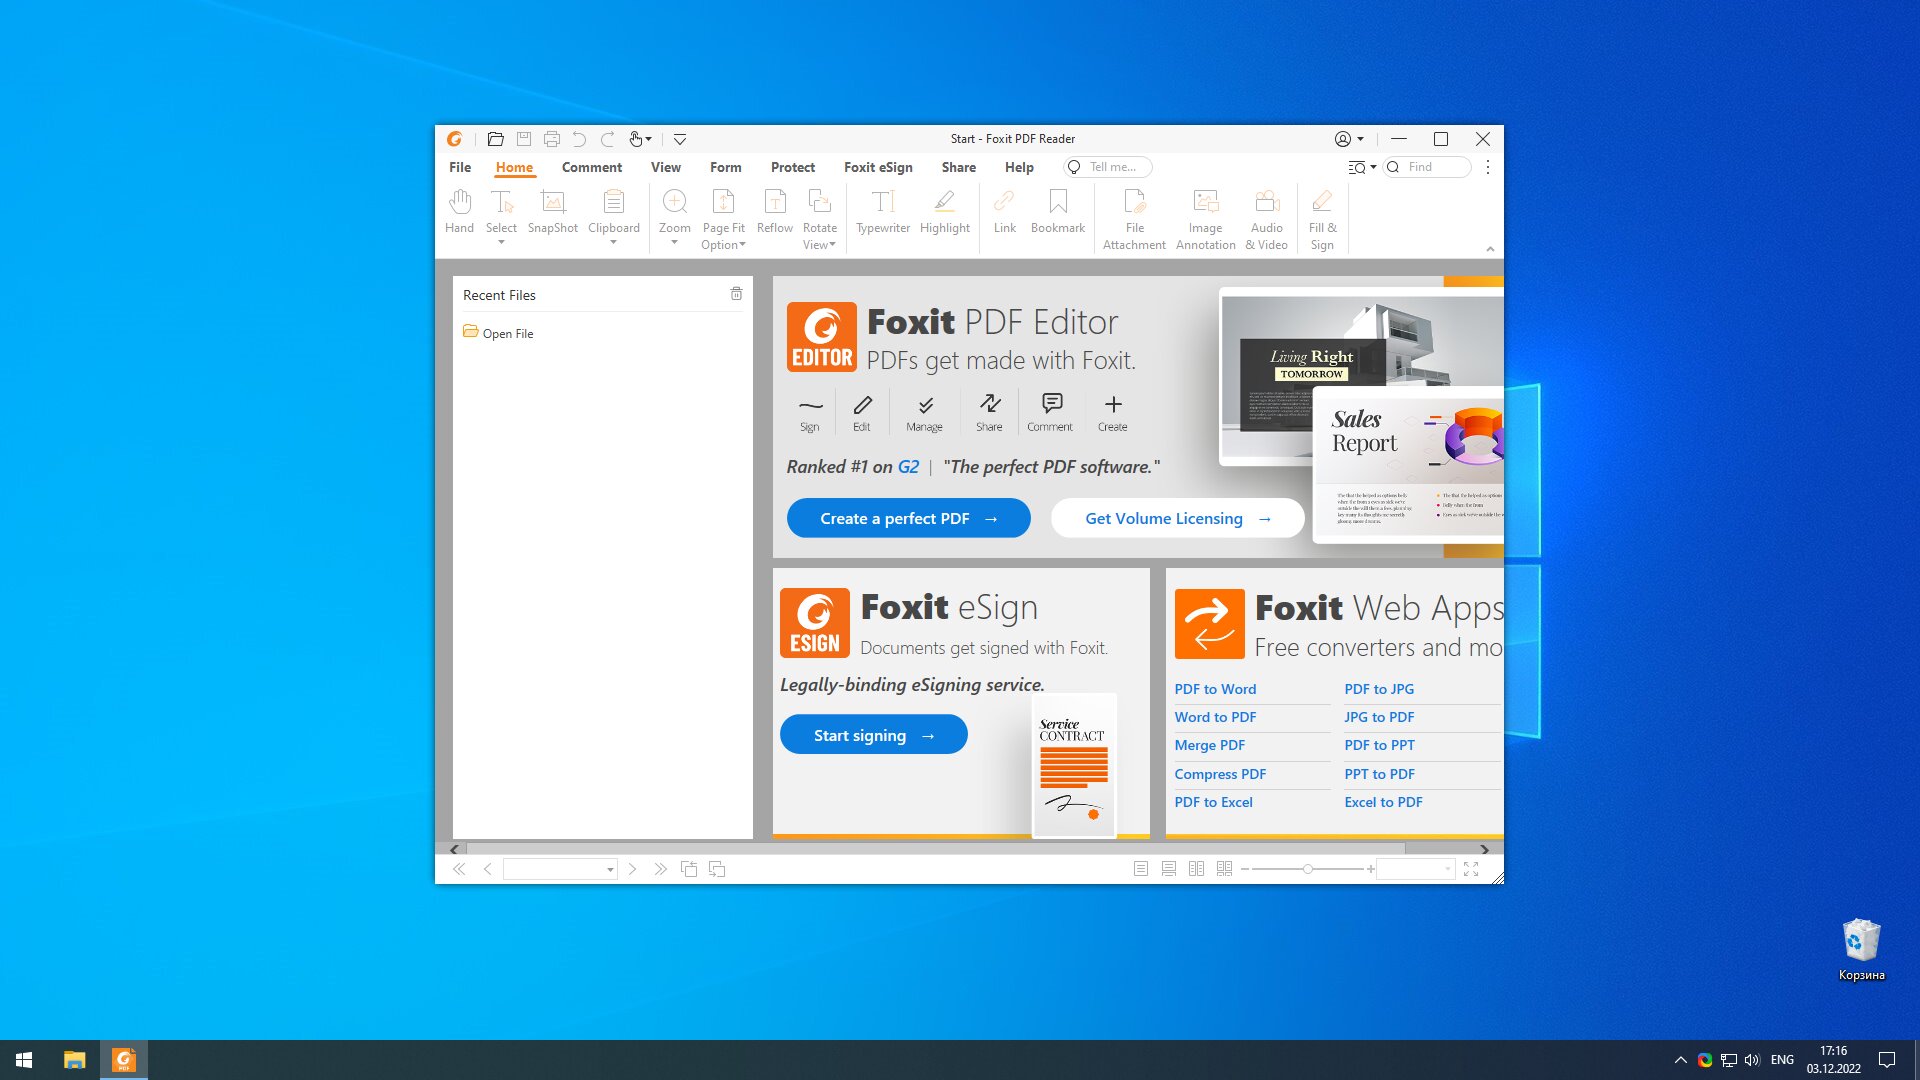Toggle single page view in status bar
The height and width of the screenshot is (1080, 1920).
1140,869
